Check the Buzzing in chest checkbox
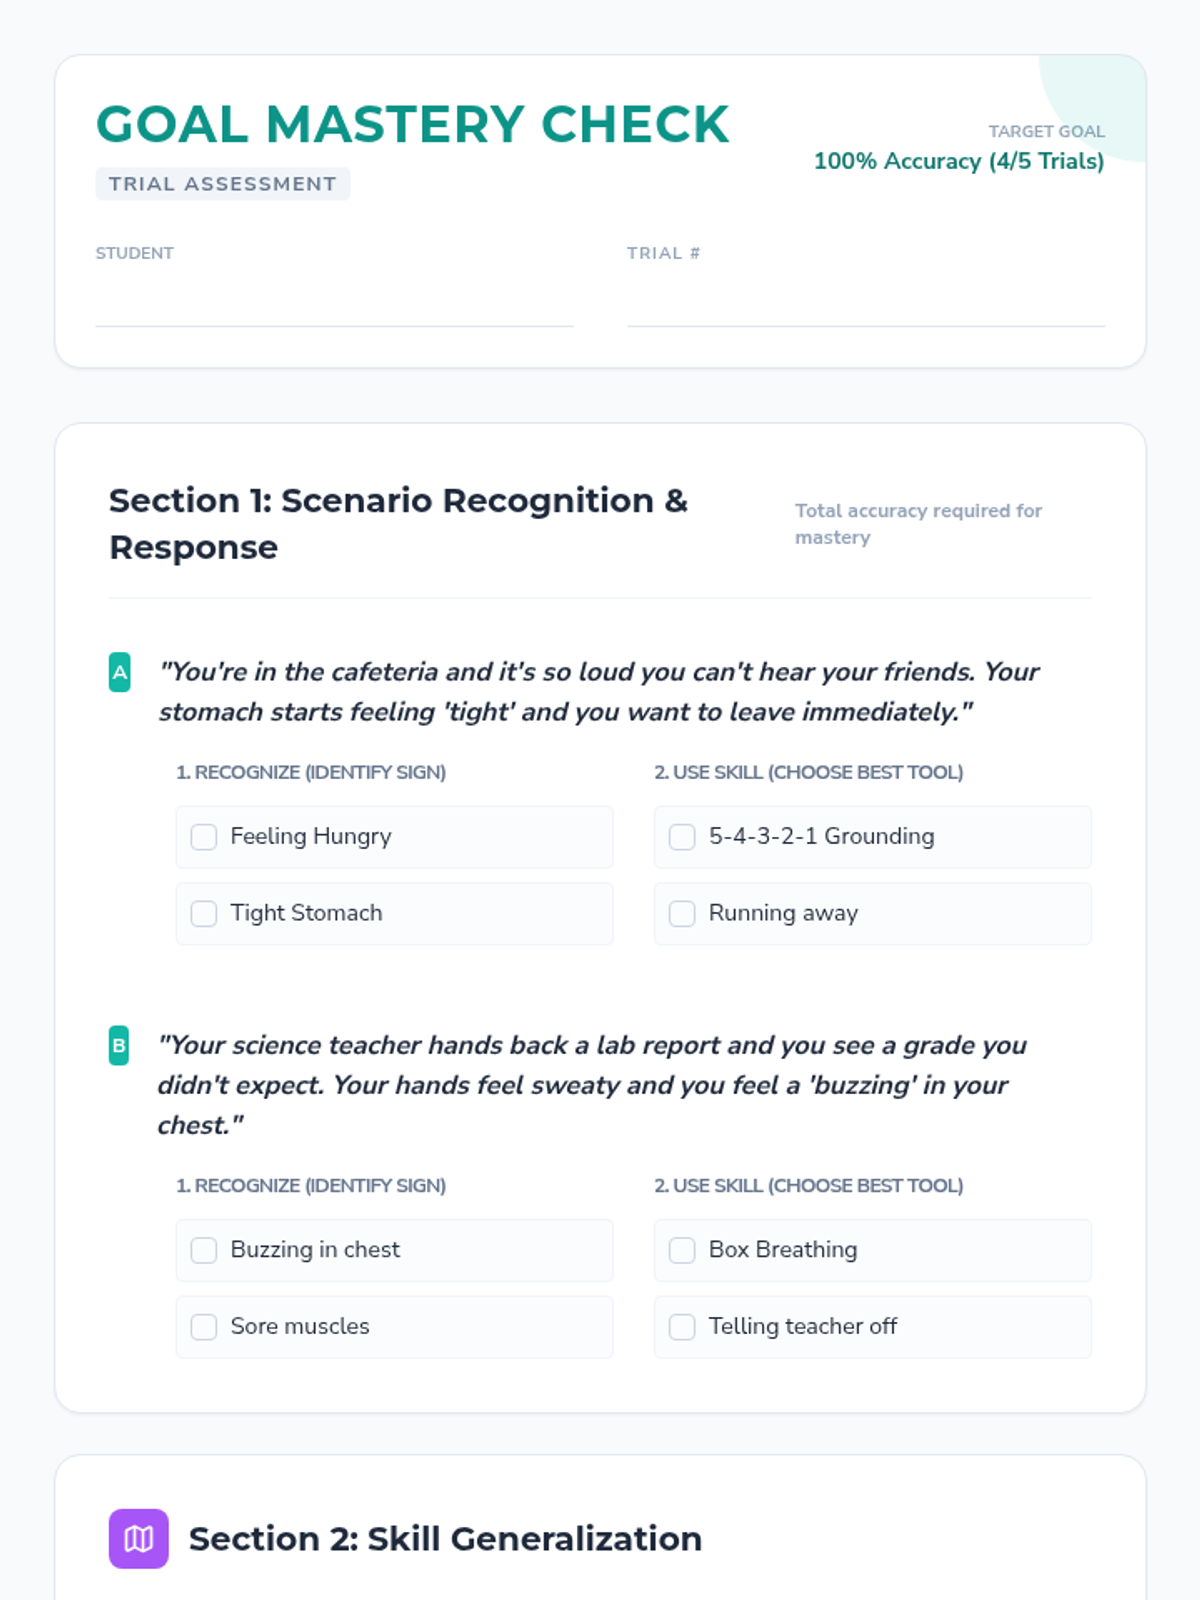 [x=204, y=1250]
